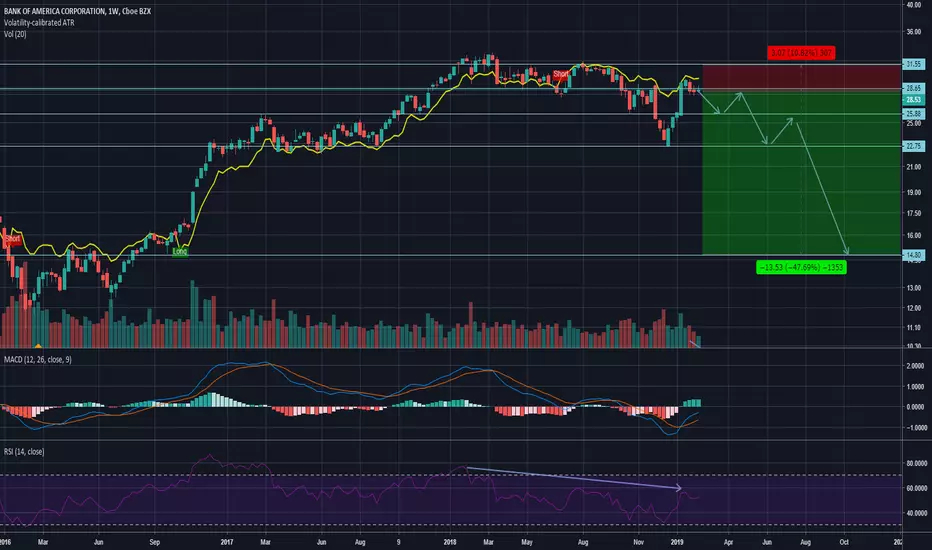Click the red Short signal label near the 2018 highs
This screenshot has height=550, width=932.
pos(561,74)
